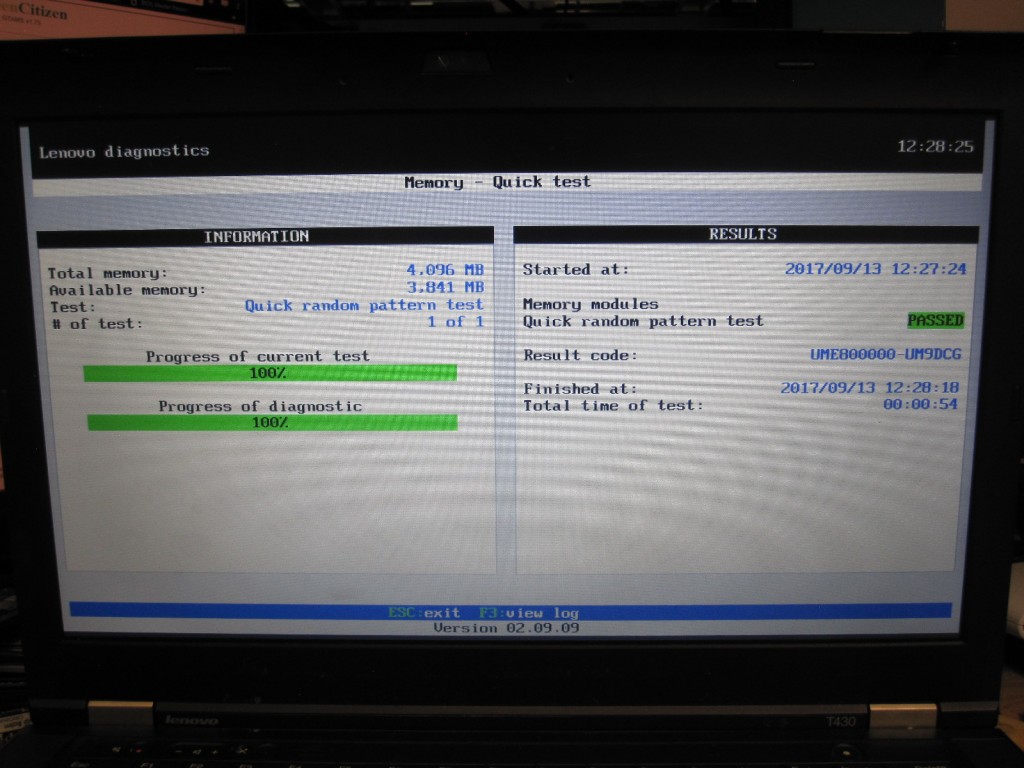Click the 'Progress of current test' label
The height and width of the screenshot is (768, 1024).
tap(257, 356)
